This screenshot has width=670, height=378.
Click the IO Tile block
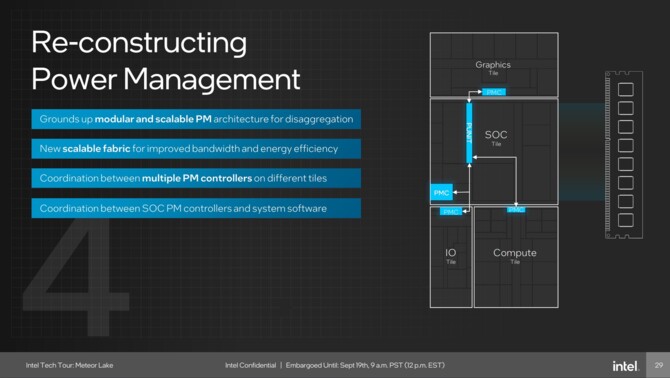point(451,257)
